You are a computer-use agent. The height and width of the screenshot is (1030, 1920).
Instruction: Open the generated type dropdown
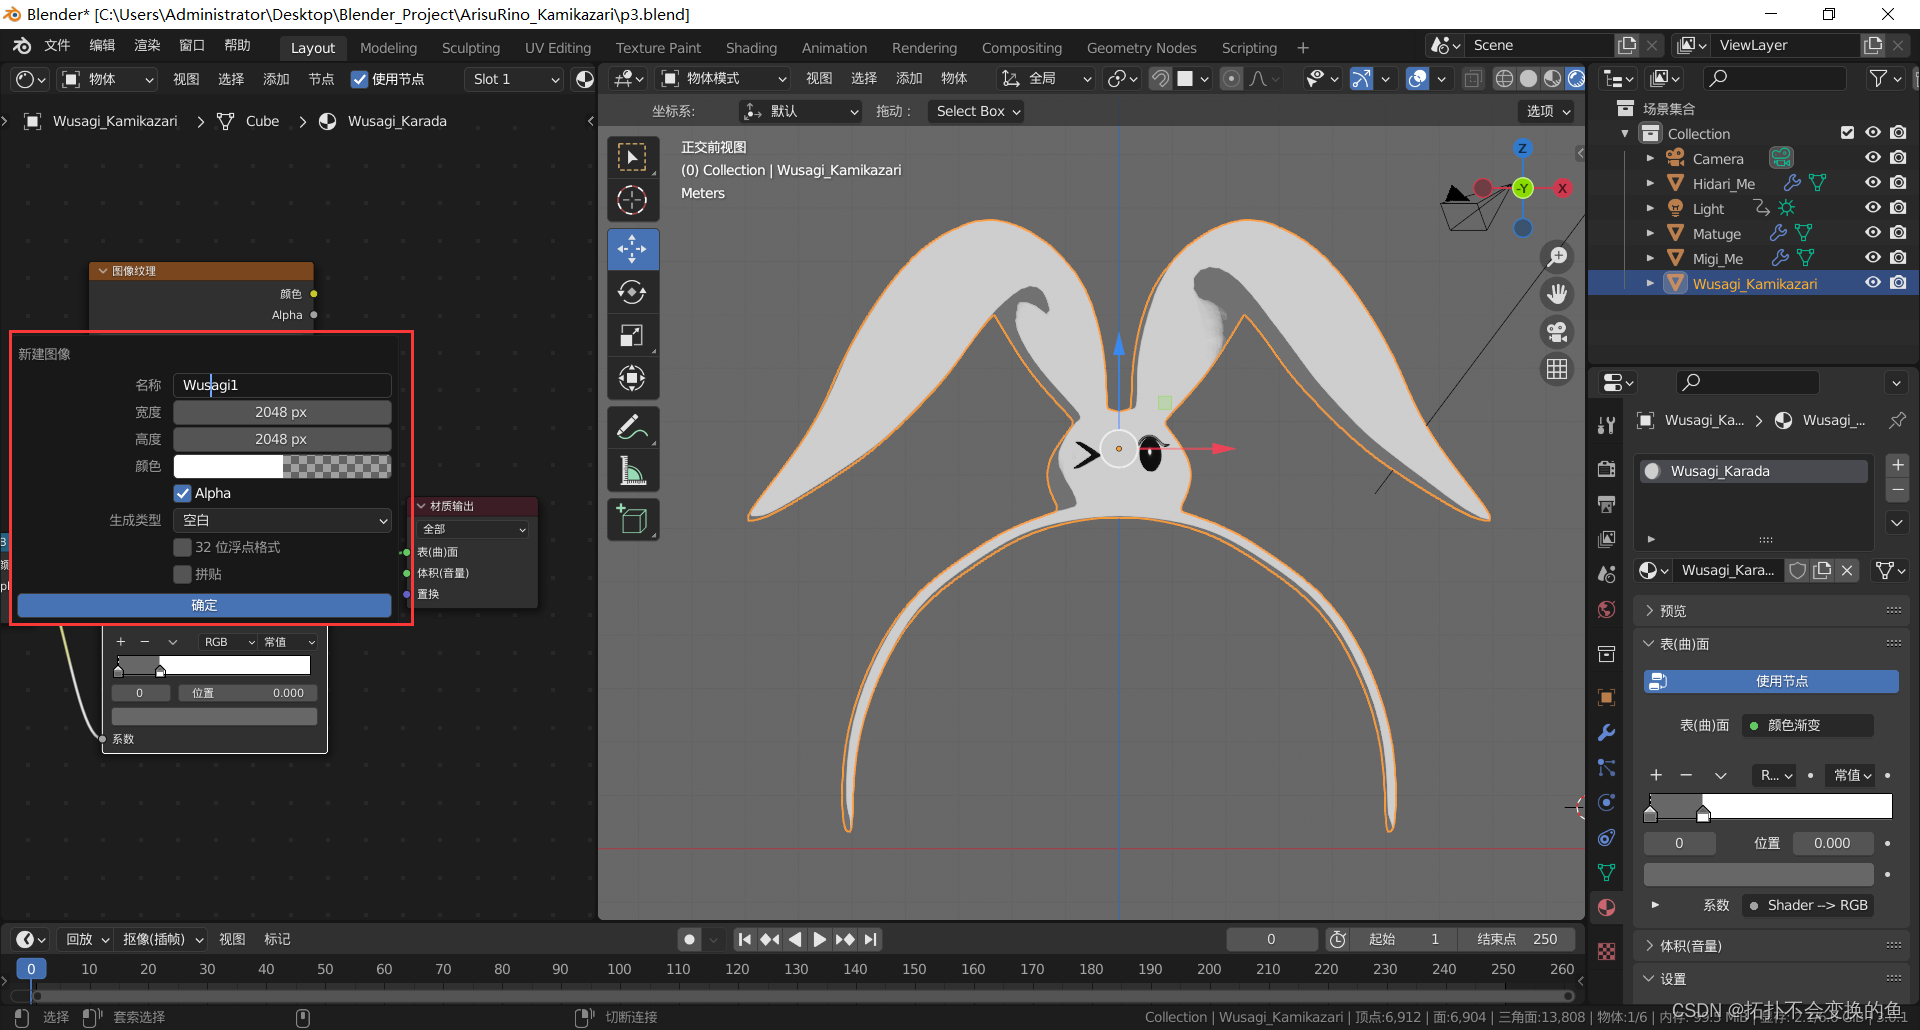282,520
